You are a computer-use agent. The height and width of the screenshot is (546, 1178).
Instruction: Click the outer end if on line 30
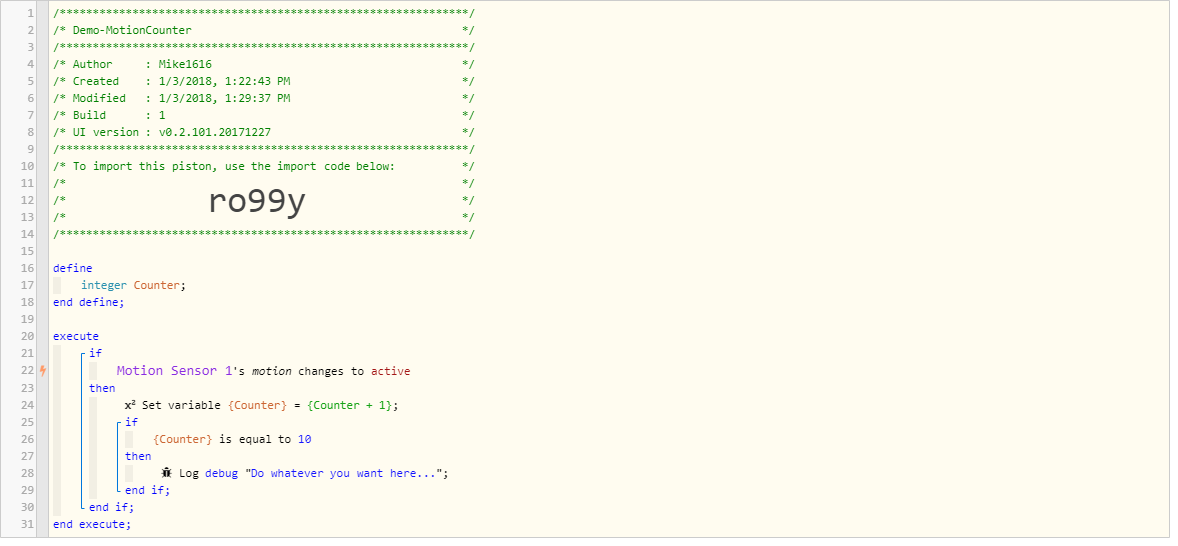112,508
